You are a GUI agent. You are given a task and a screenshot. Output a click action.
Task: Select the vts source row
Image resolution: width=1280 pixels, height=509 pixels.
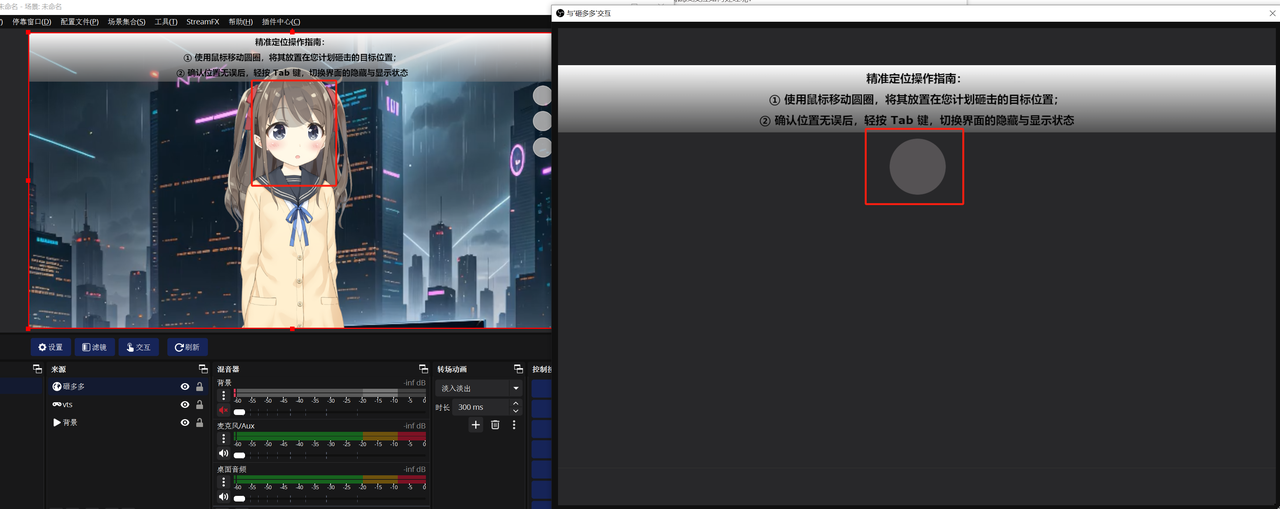coord(127,405)
